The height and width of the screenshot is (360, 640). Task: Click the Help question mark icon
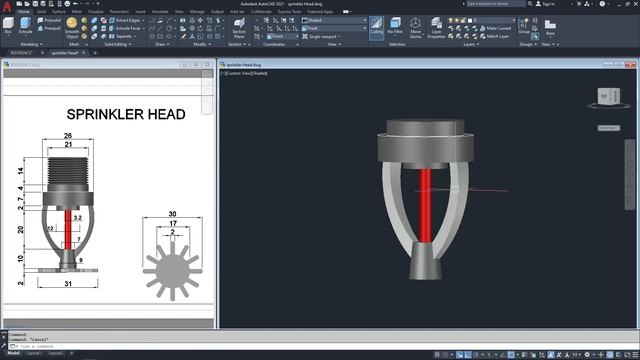pos(602,4)
